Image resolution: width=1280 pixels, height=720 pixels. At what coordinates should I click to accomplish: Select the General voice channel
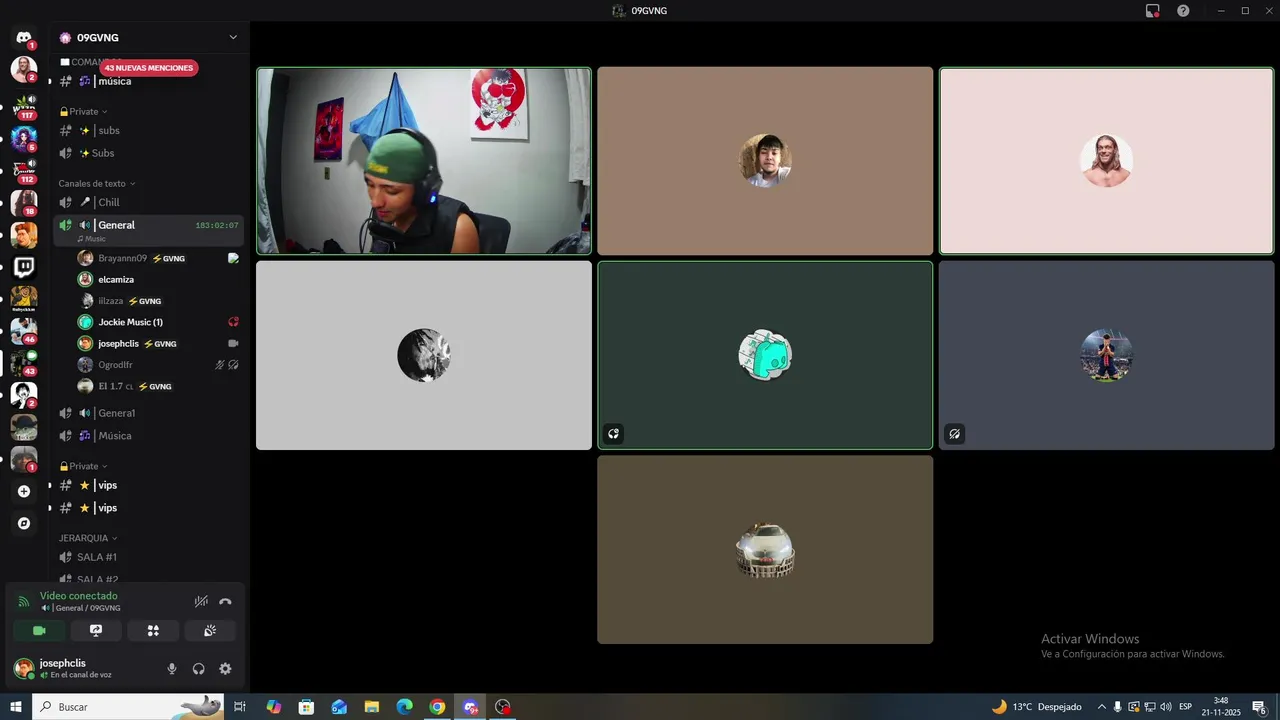(x=148, y=229)
